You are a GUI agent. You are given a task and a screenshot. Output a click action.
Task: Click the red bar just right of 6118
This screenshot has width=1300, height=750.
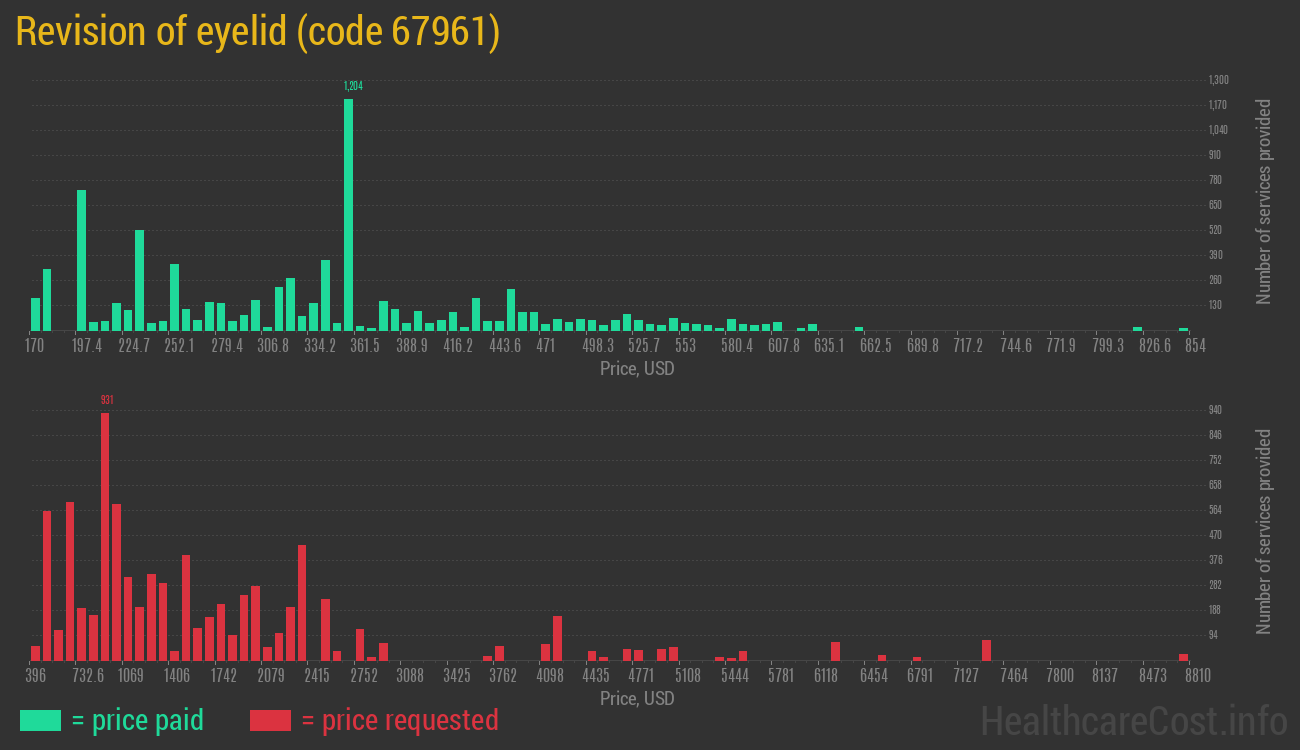pyautogui.click(x=835, y=651)
